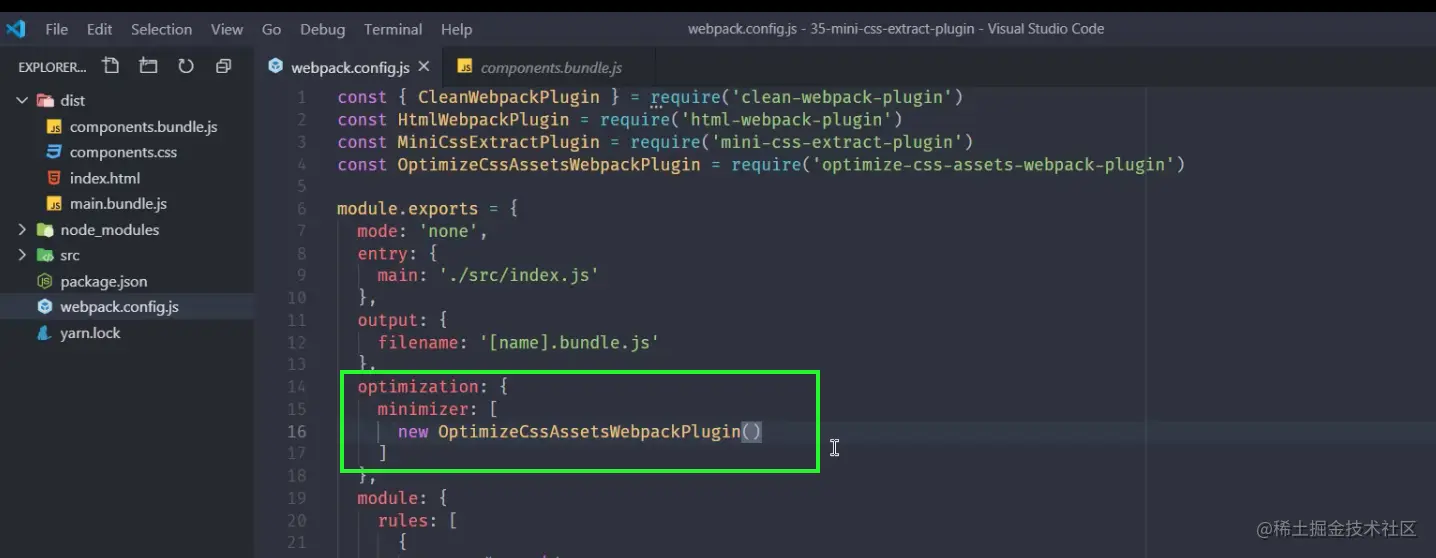
Task: Click the HTML icon beside index.html
Action: [x=54, y=178]
